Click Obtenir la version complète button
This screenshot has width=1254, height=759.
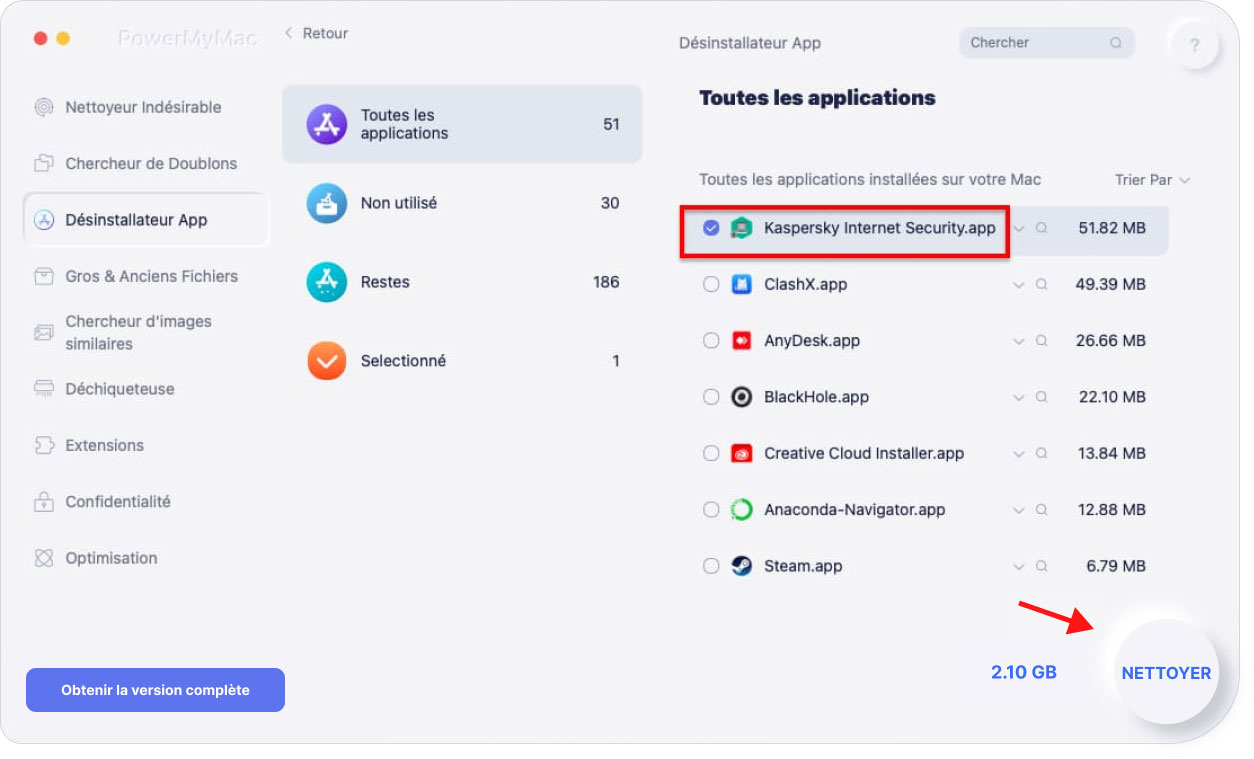coord(155,690)
